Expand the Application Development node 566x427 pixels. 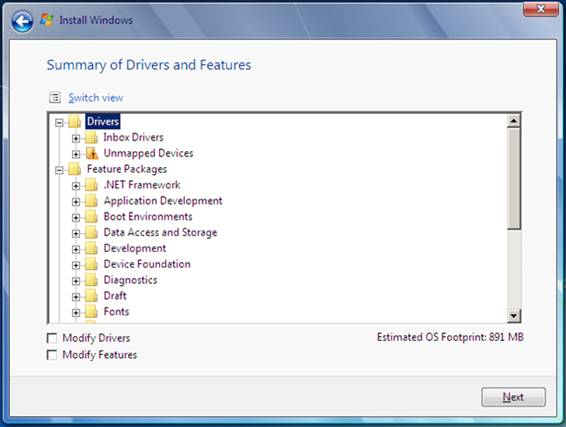(76, 202)
